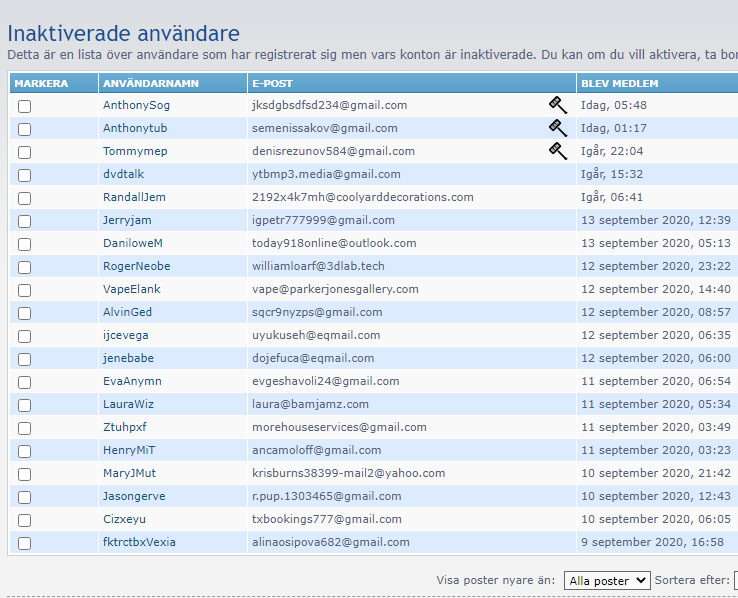The image size is (738, 598).
Task: Sort by the MARKERA column header
Action: pos(41,83)
